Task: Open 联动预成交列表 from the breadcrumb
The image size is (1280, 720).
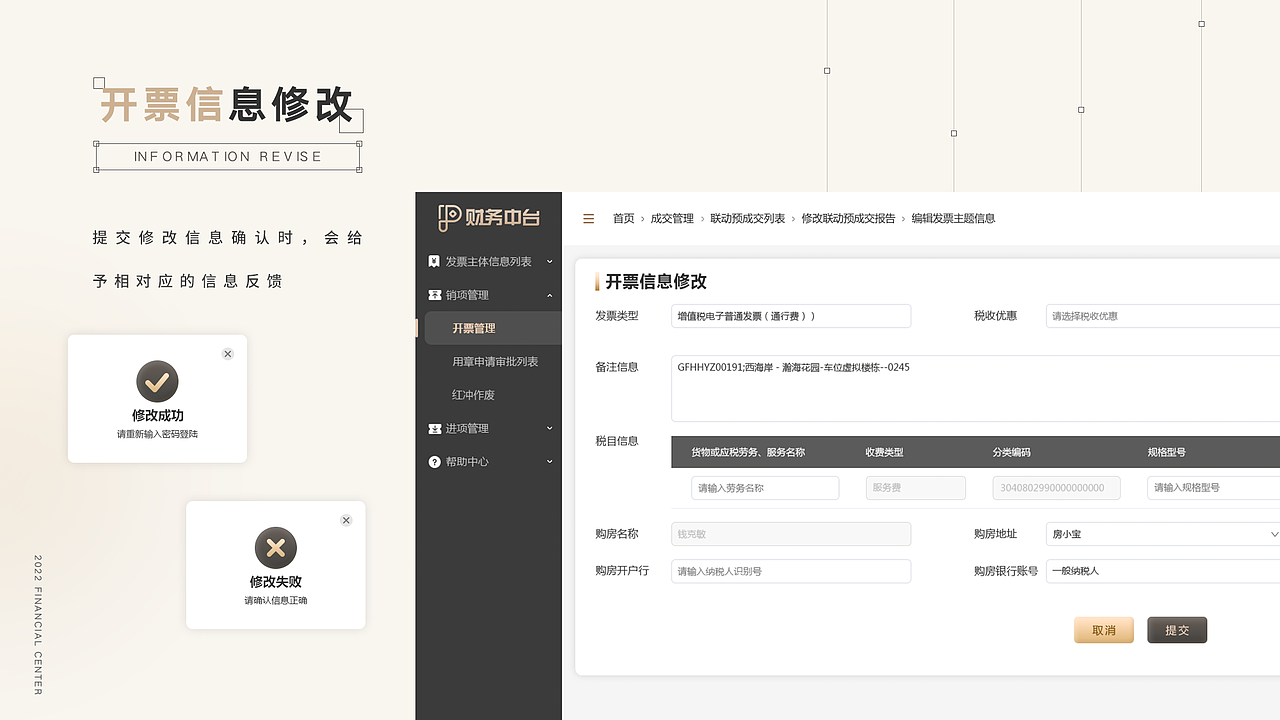Action: (748, 218)
